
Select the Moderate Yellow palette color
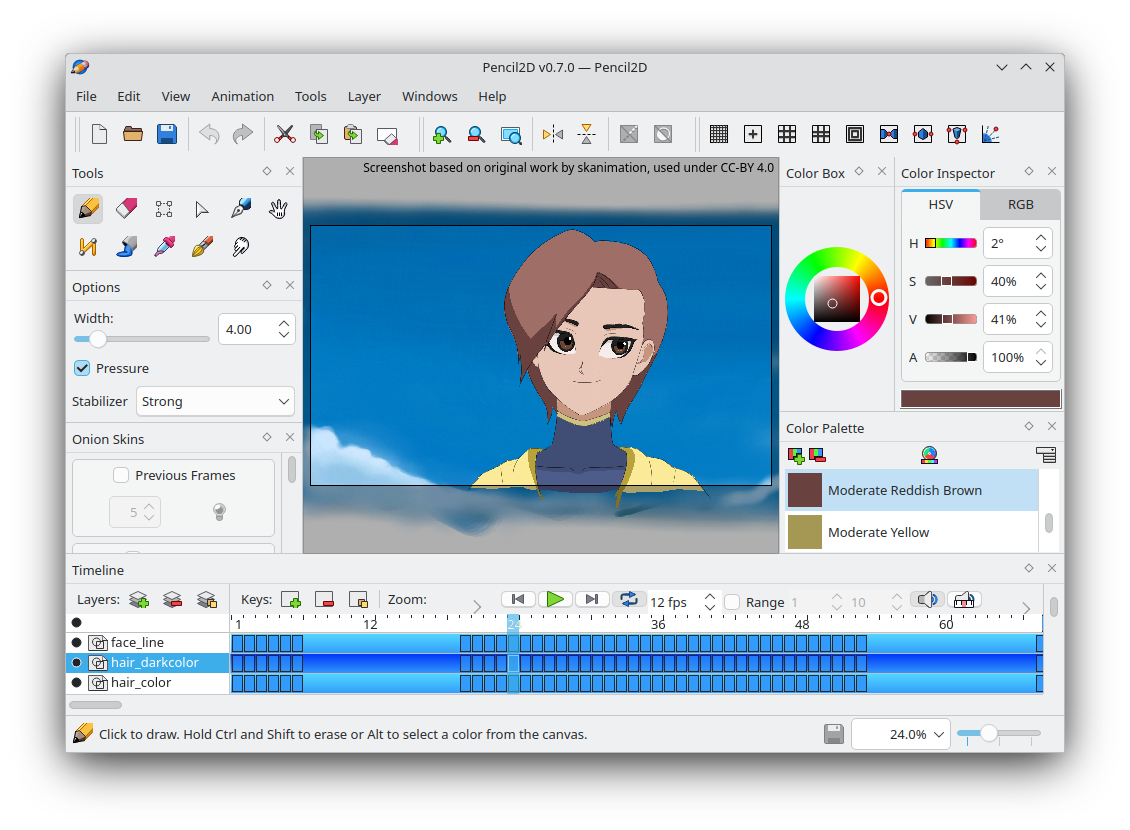coord(878,532)
